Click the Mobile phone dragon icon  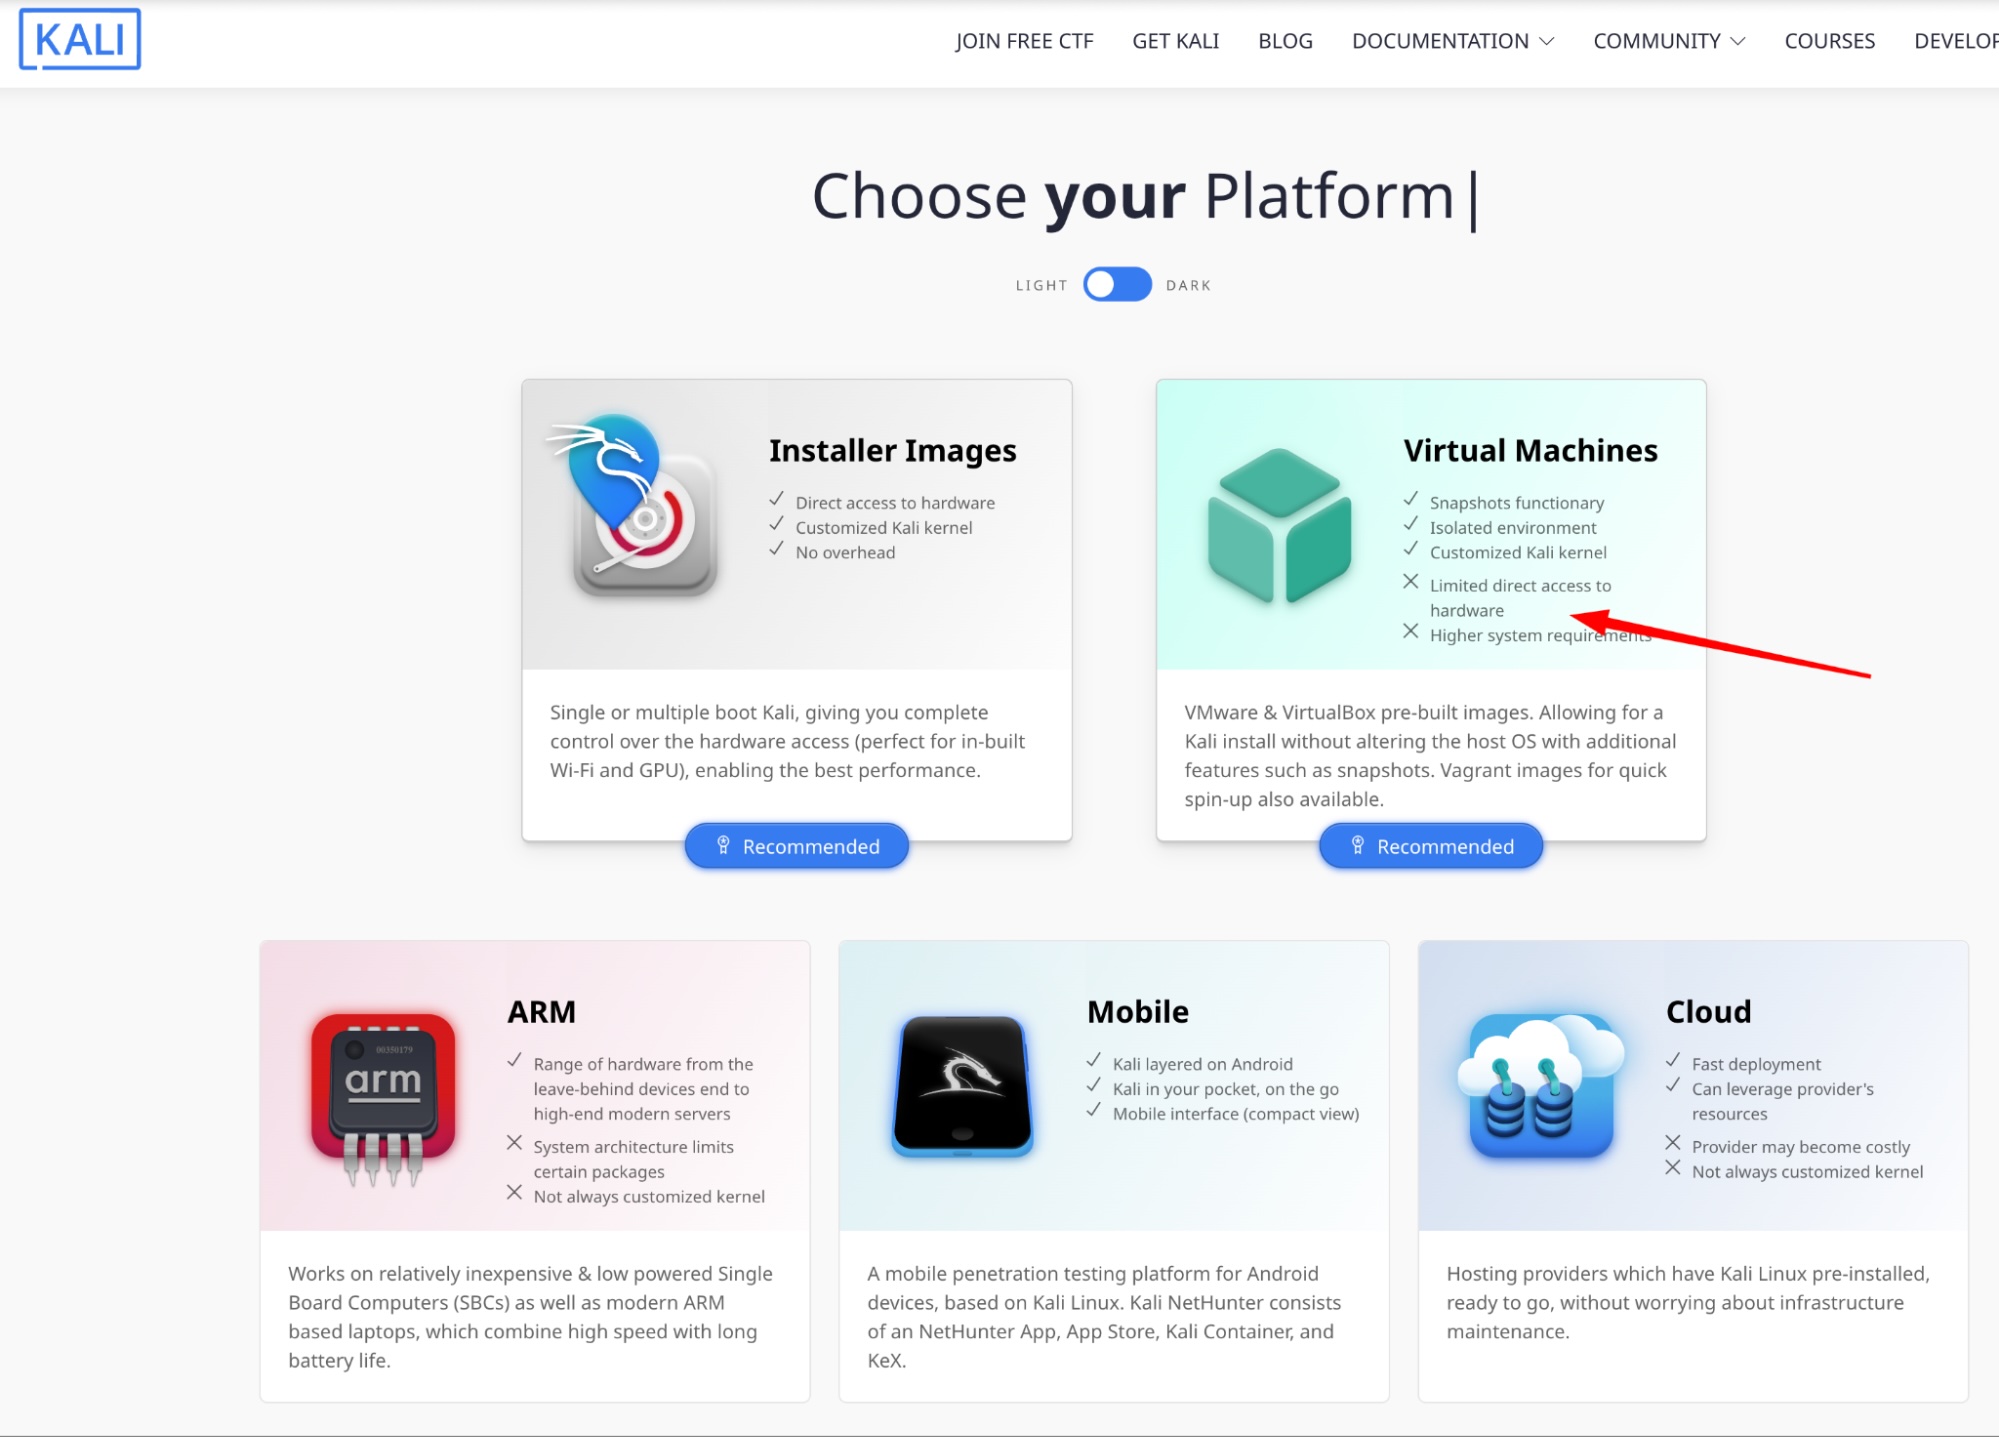point(962,1085)
